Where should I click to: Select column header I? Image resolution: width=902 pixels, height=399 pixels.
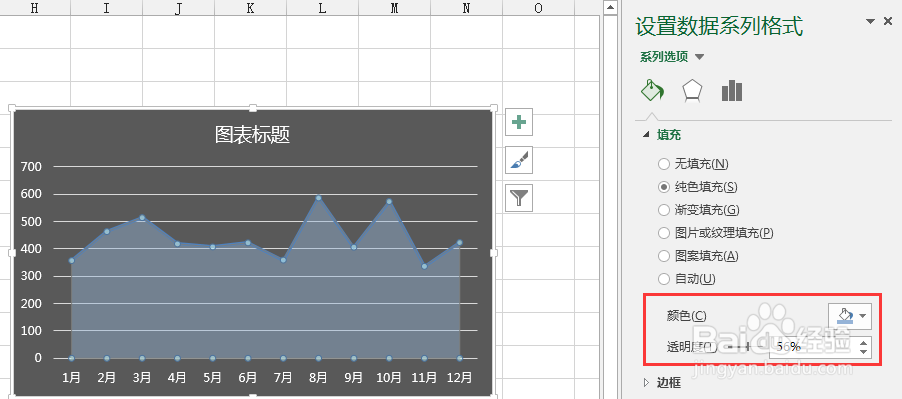(x=106, y=7)
